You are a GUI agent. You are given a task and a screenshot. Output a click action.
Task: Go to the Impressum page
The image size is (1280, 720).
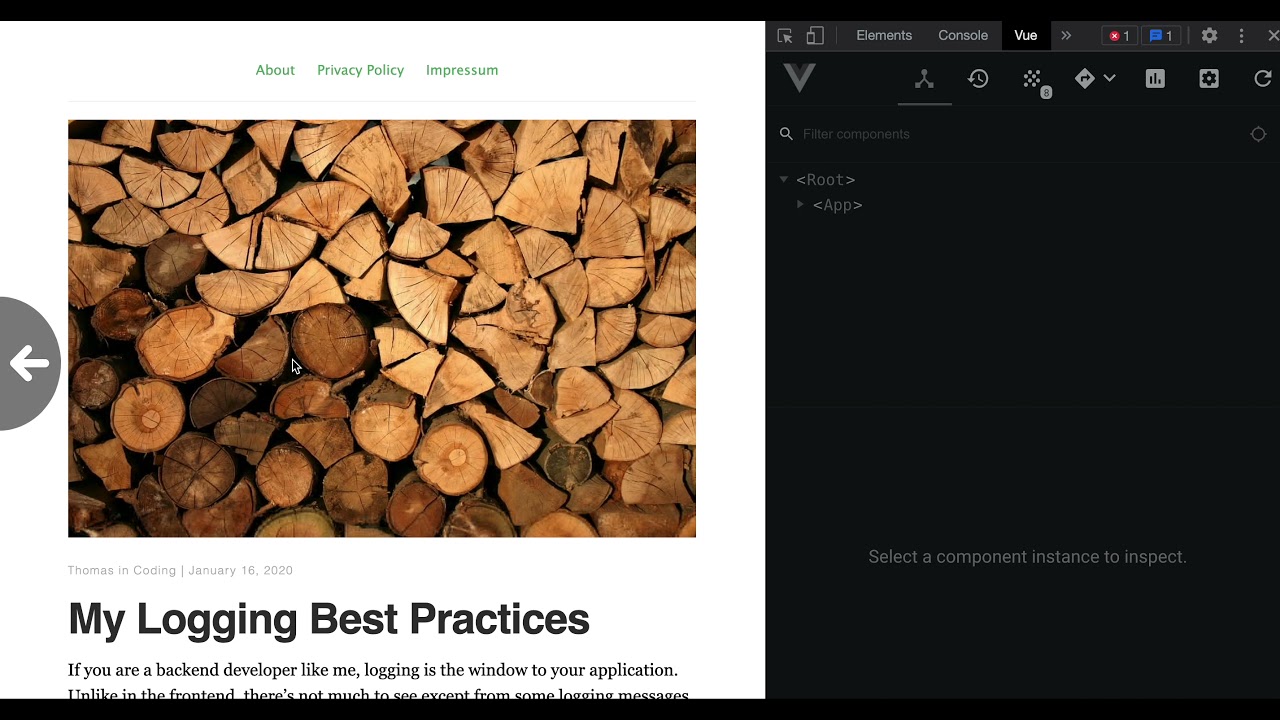pyautogui.click(x=462, y=70)
